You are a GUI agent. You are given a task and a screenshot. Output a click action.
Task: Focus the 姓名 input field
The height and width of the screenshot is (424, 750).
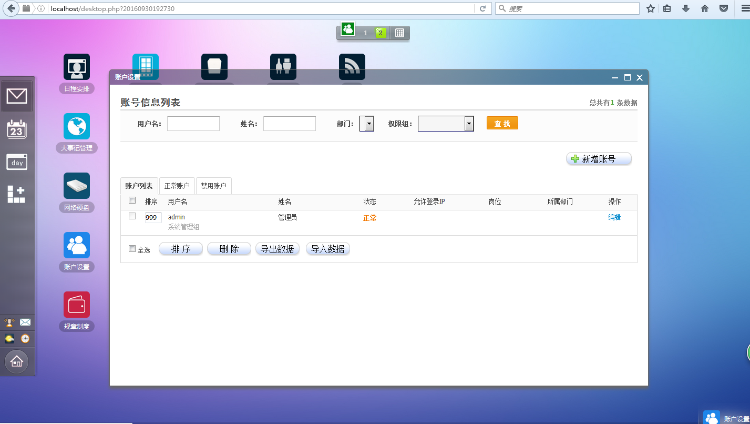(289, 123)
